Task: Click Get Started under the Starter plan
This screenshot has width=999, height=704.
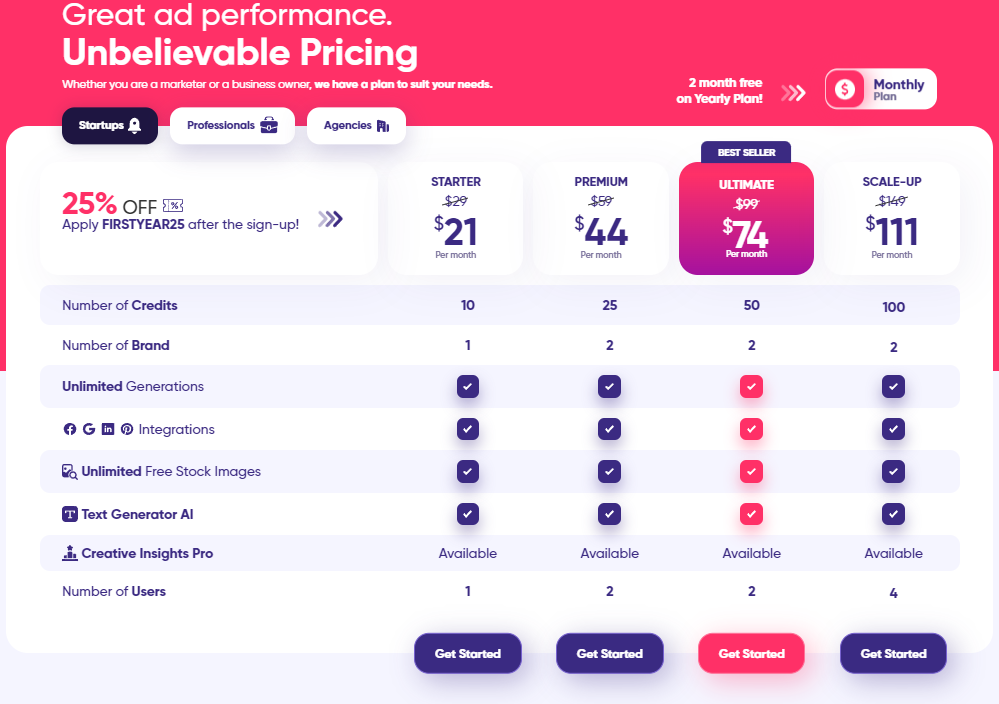Action: pos(468,654)
